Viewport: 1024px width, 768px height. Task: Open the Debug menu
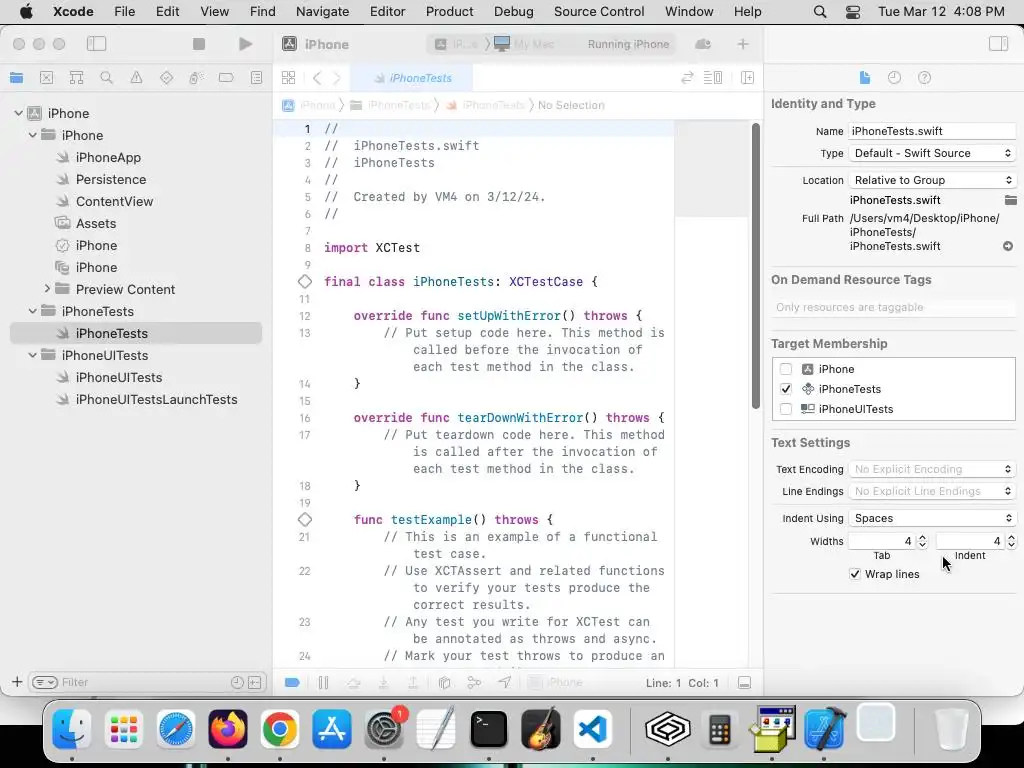tap(513, 12)
